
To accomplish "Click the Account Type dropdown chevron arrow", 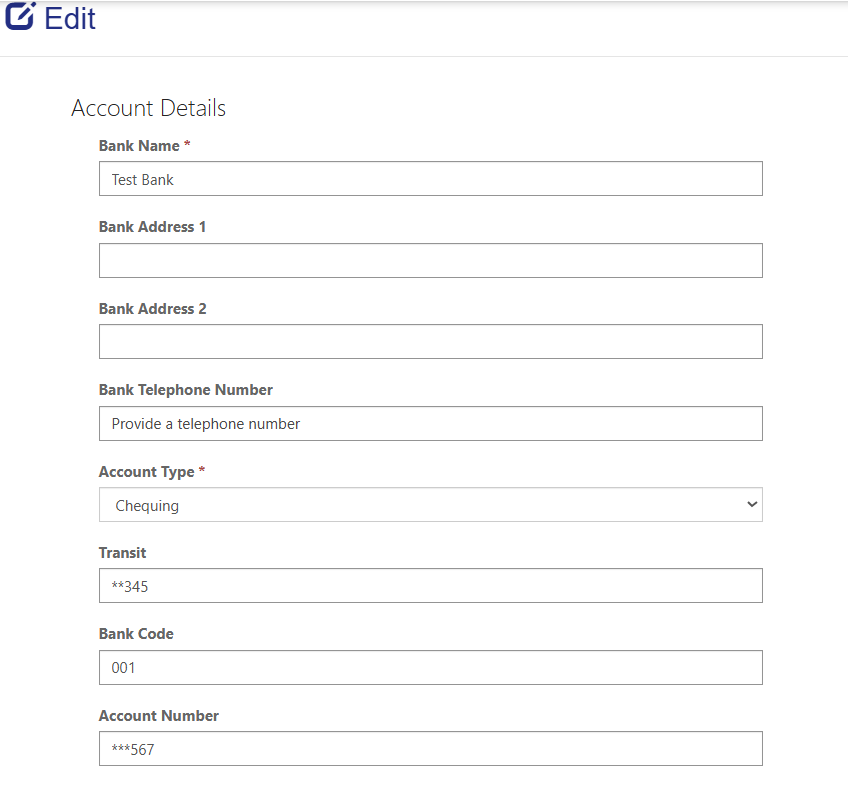I will pos(752,505).
